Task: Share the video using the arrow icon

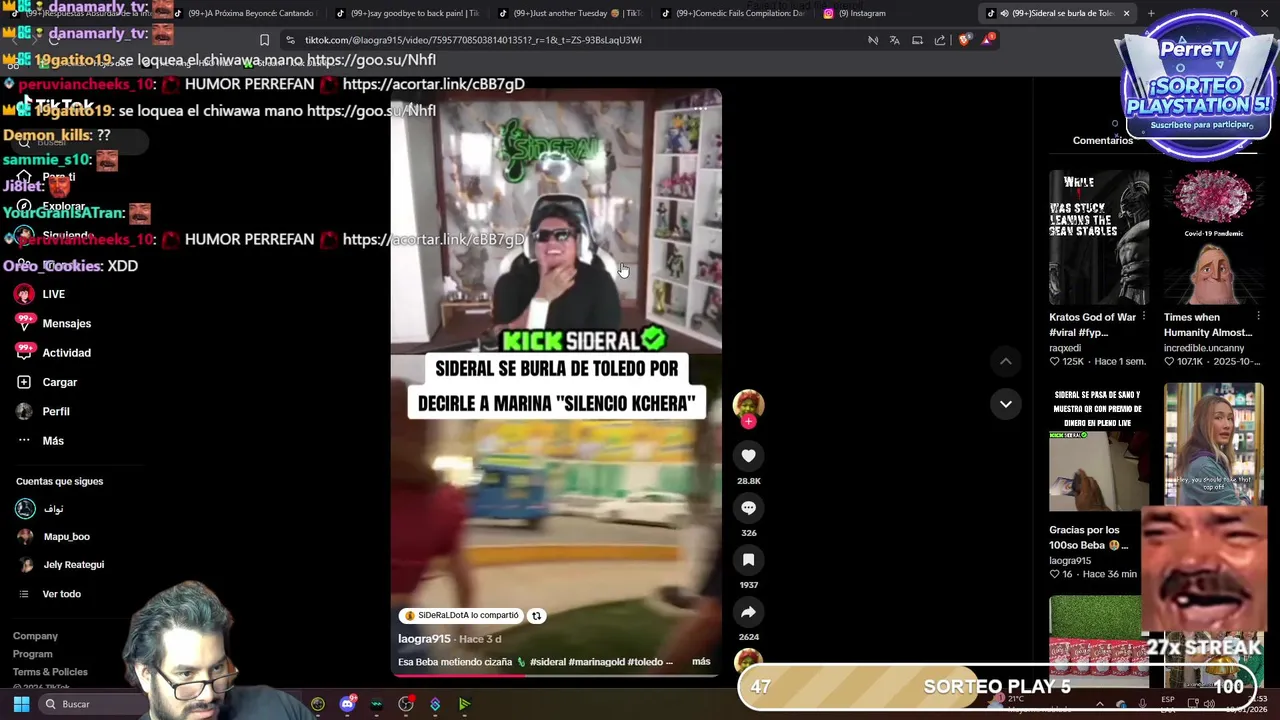Action: click(x=748, y=612)
